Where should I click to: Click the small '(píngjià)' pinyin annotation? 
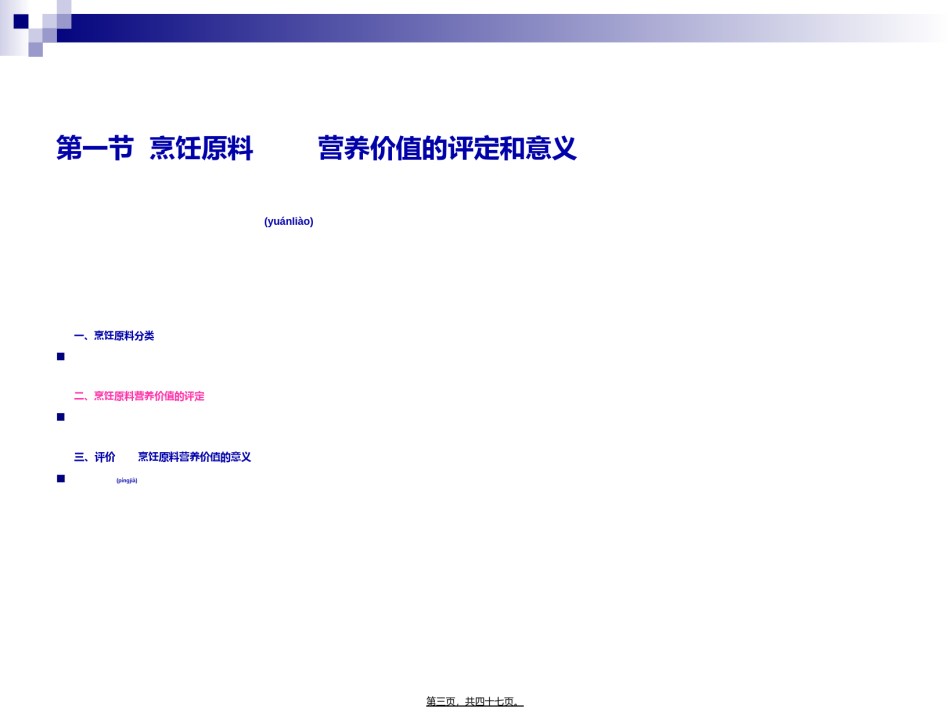[127, 480]
